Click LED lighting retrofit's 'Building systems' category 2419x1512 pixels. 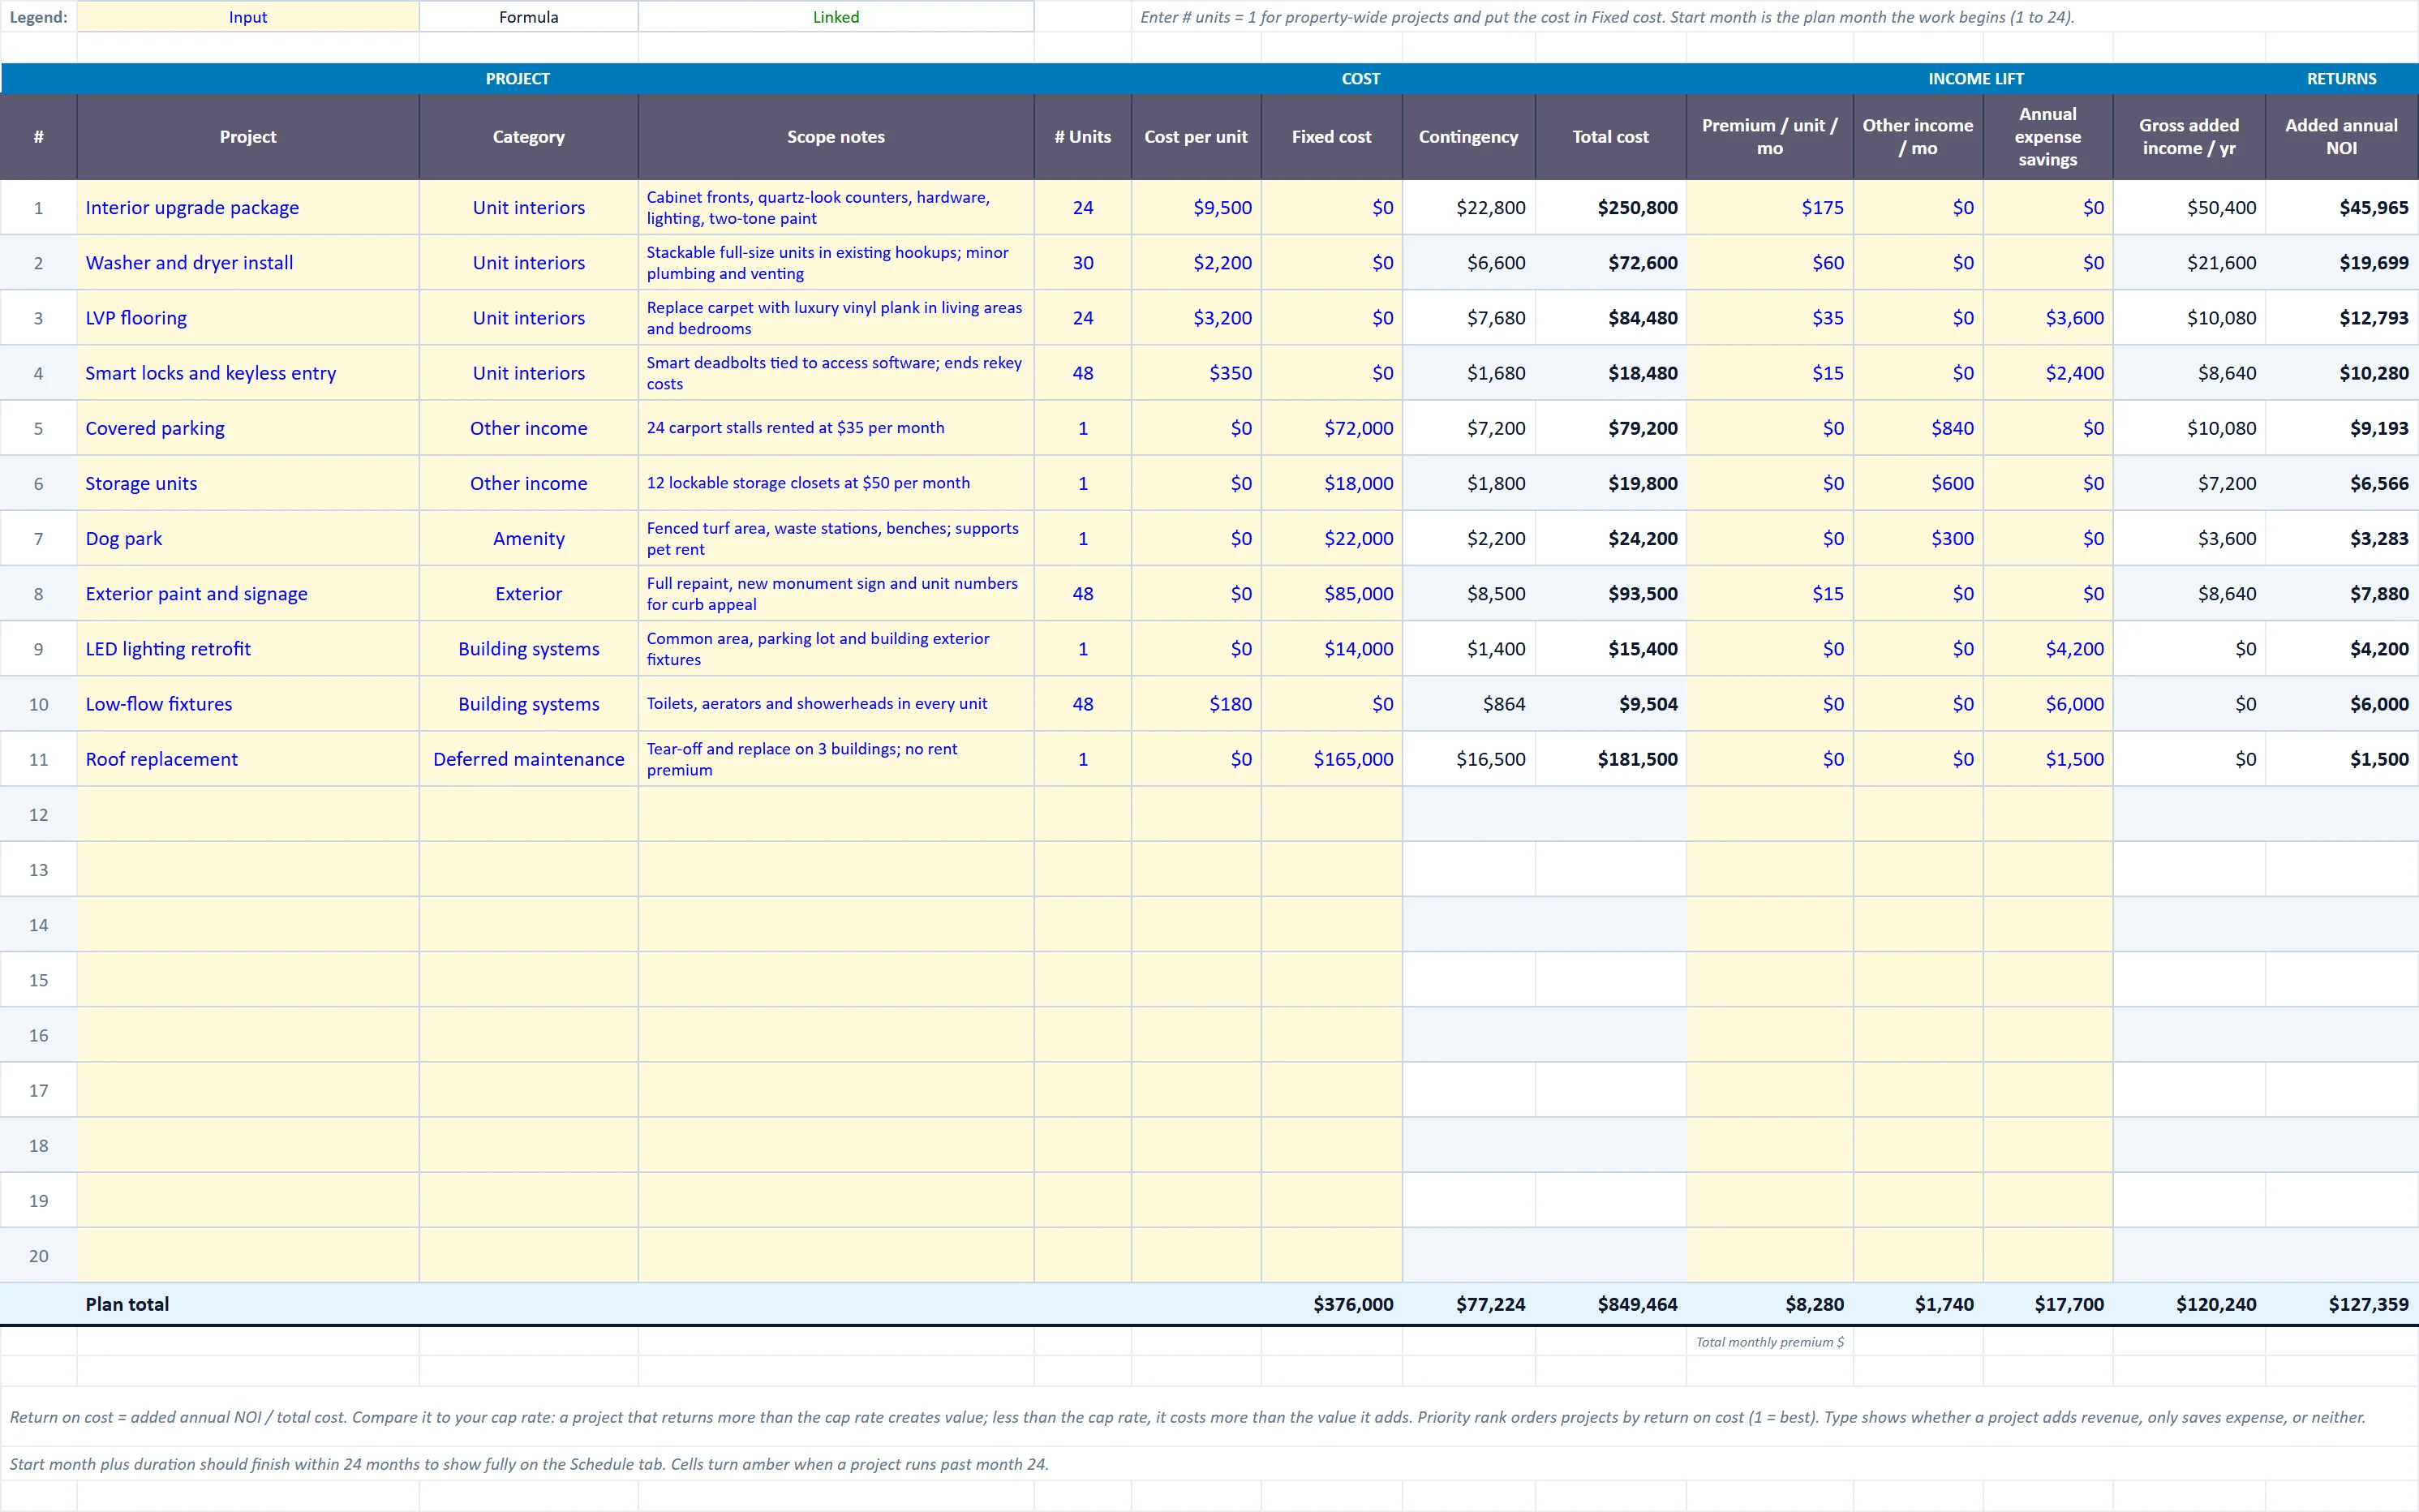click(528, 648)
